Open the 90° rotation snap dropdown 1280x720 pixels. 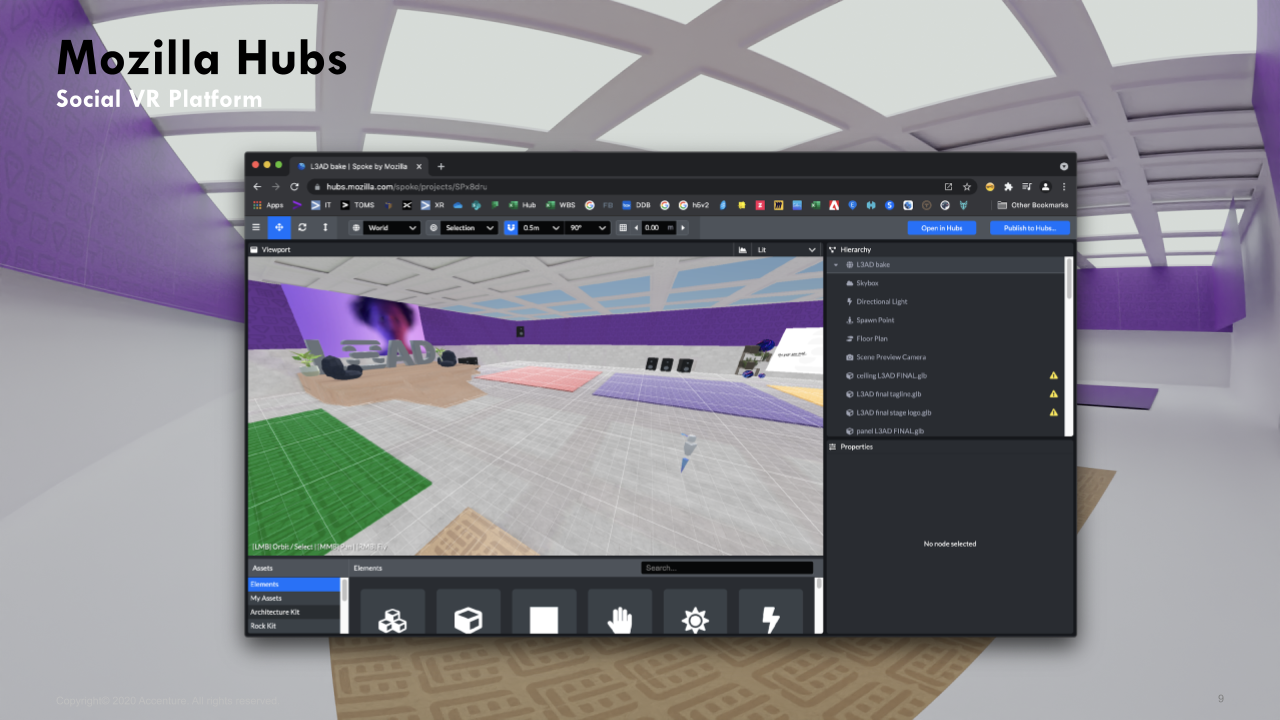pyautogui.click(x=587, y=228)
